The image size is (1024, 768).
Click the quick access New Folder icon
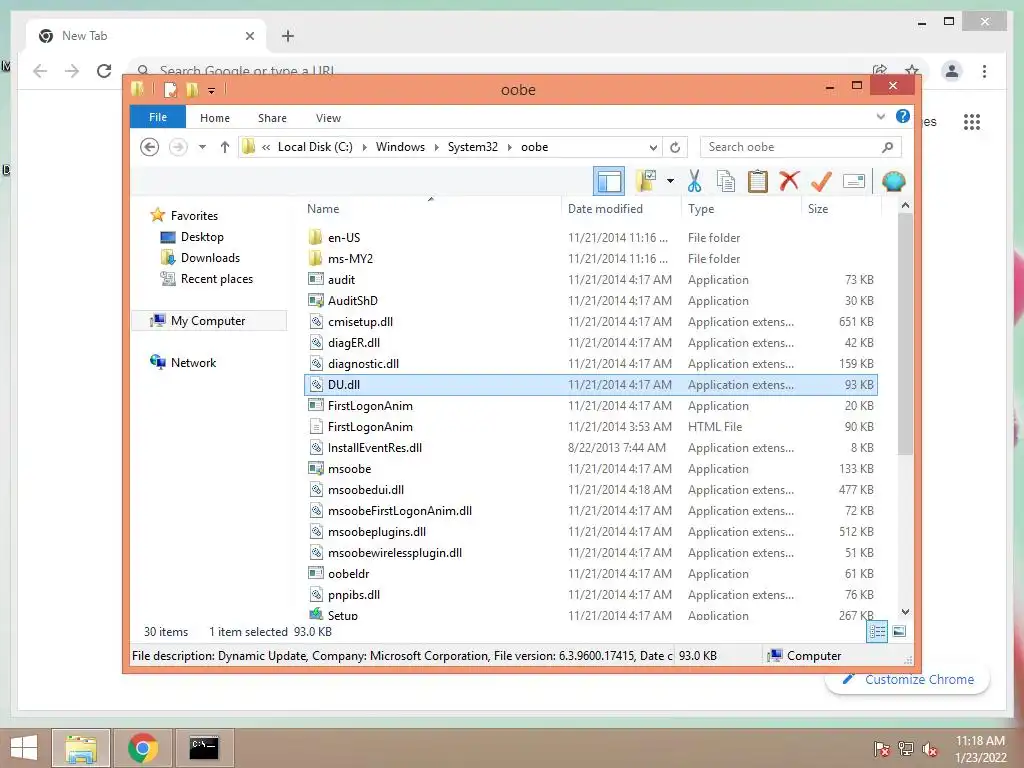click(192, 89)
